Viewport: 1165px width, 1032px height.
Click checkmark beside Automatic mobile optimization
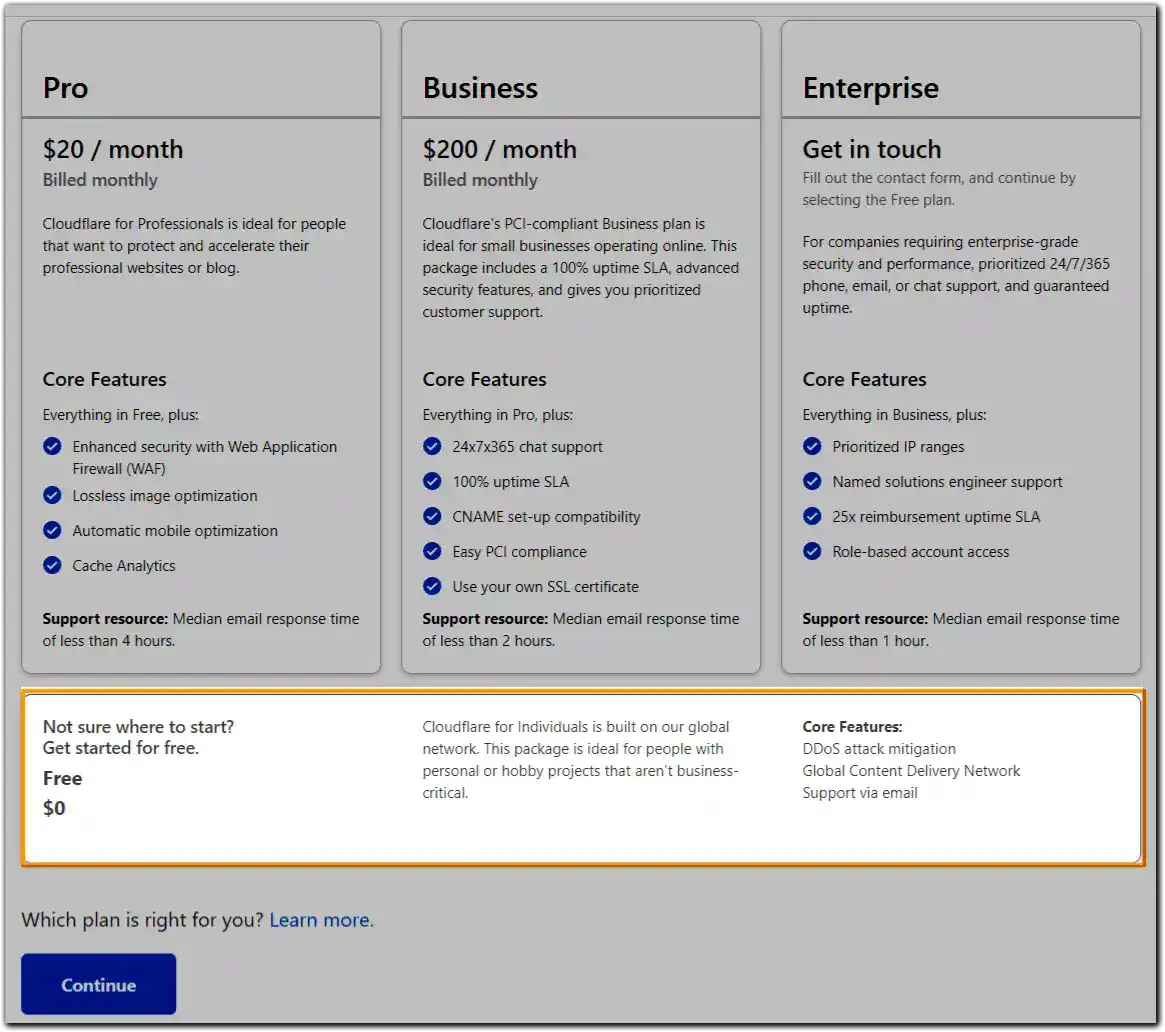[52, 530]
